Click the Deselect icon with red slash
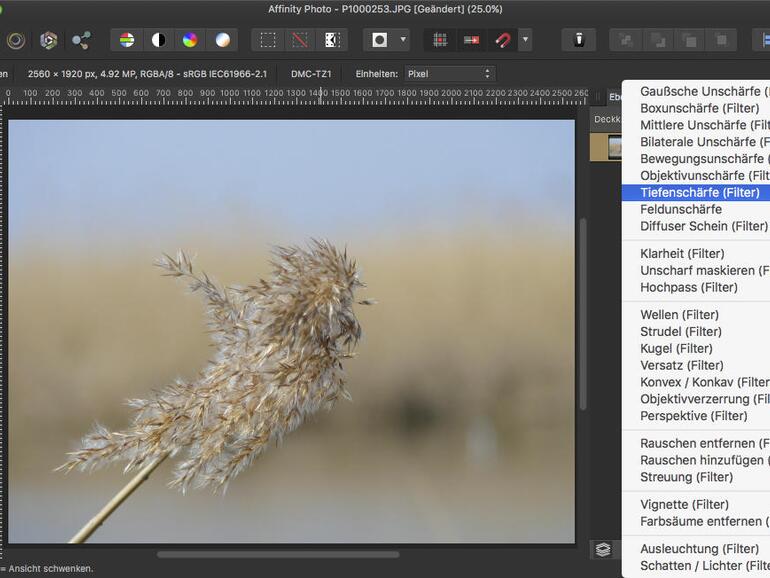Image resolution: width=770 pixels, height=578 pixels. click(x=299, y=40)
